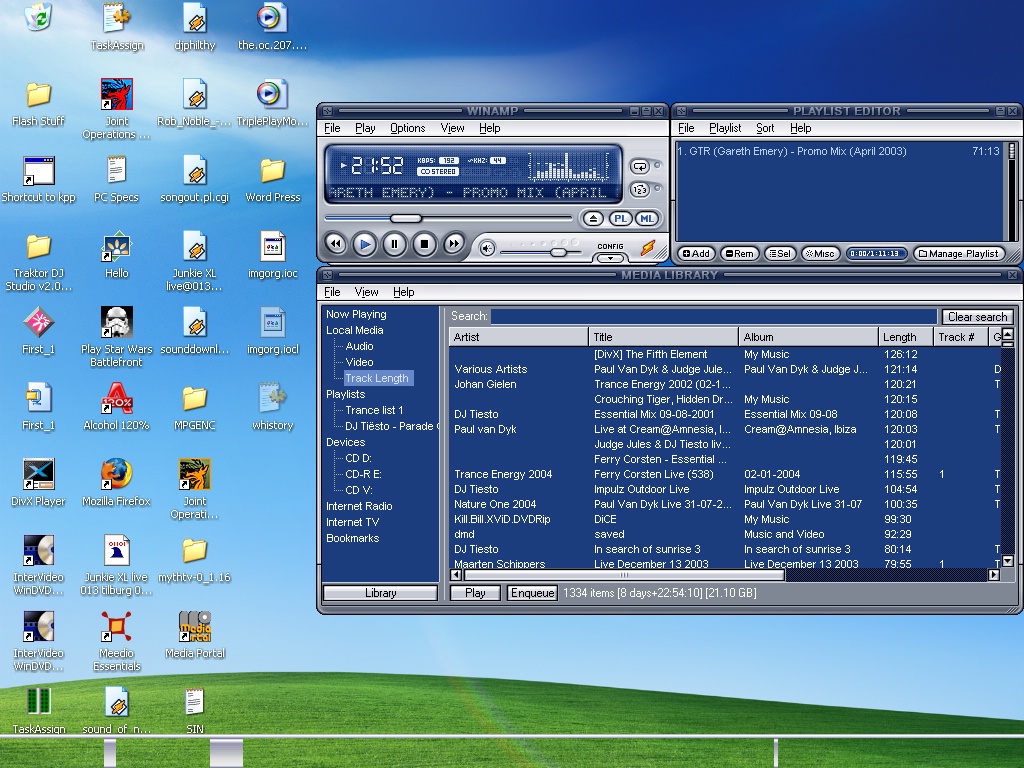The height and width of the screenshot is (768, 1024).
Task: Select the Play Star Wars Battlefront icon
Action: click(116, 337)
